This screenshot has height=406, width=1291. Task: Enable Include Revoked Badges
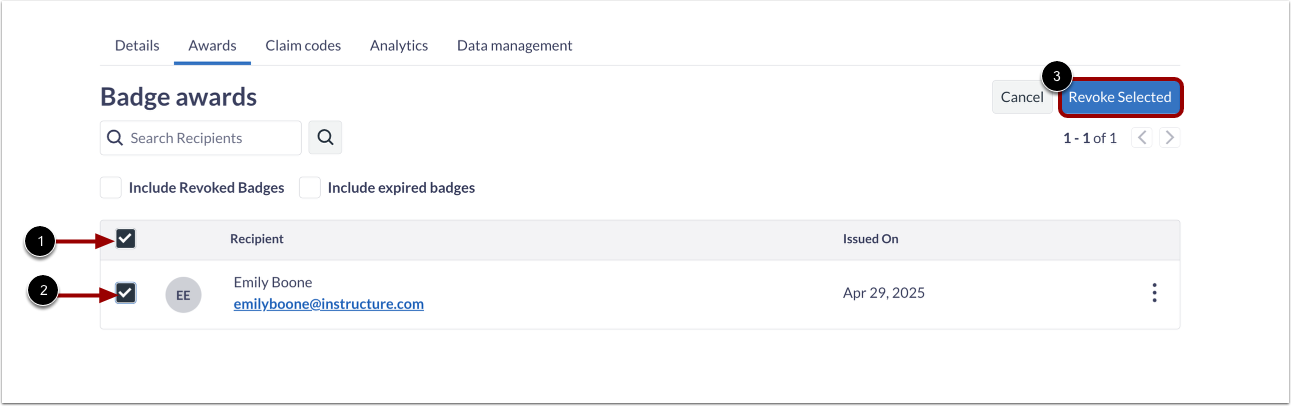112,188
